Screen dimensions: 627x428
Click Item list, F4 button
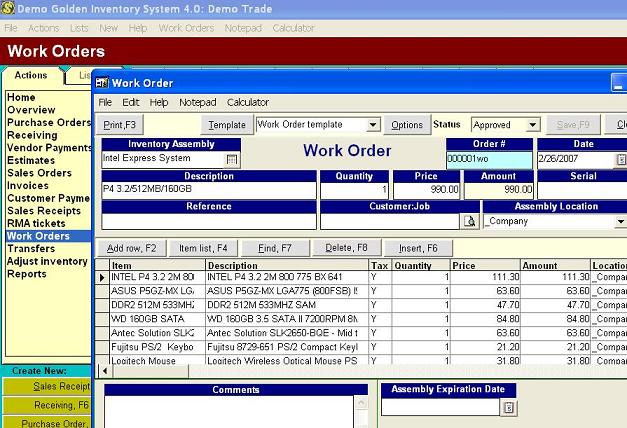pos(203,248)
